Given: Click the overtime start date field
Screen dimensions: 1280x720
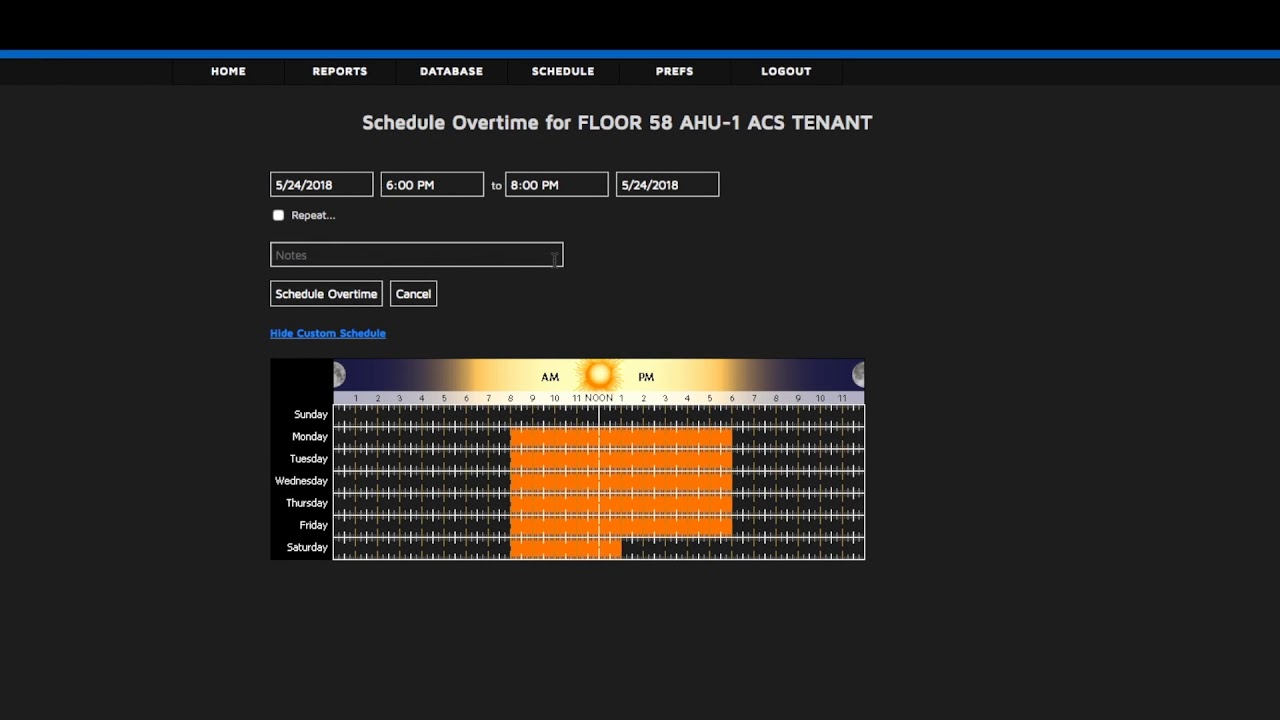Looking at the screenshot, I should pyautogui.click(x=321, y=185).
